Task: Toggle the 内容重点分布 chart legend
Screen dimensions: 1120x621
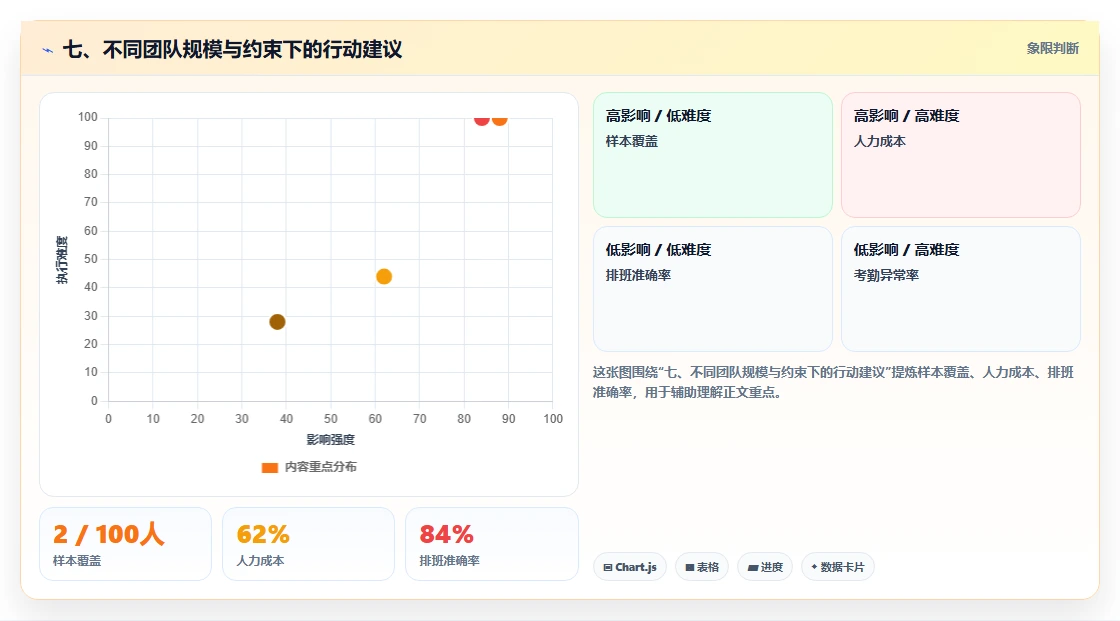Action: [x=309, y=467]
